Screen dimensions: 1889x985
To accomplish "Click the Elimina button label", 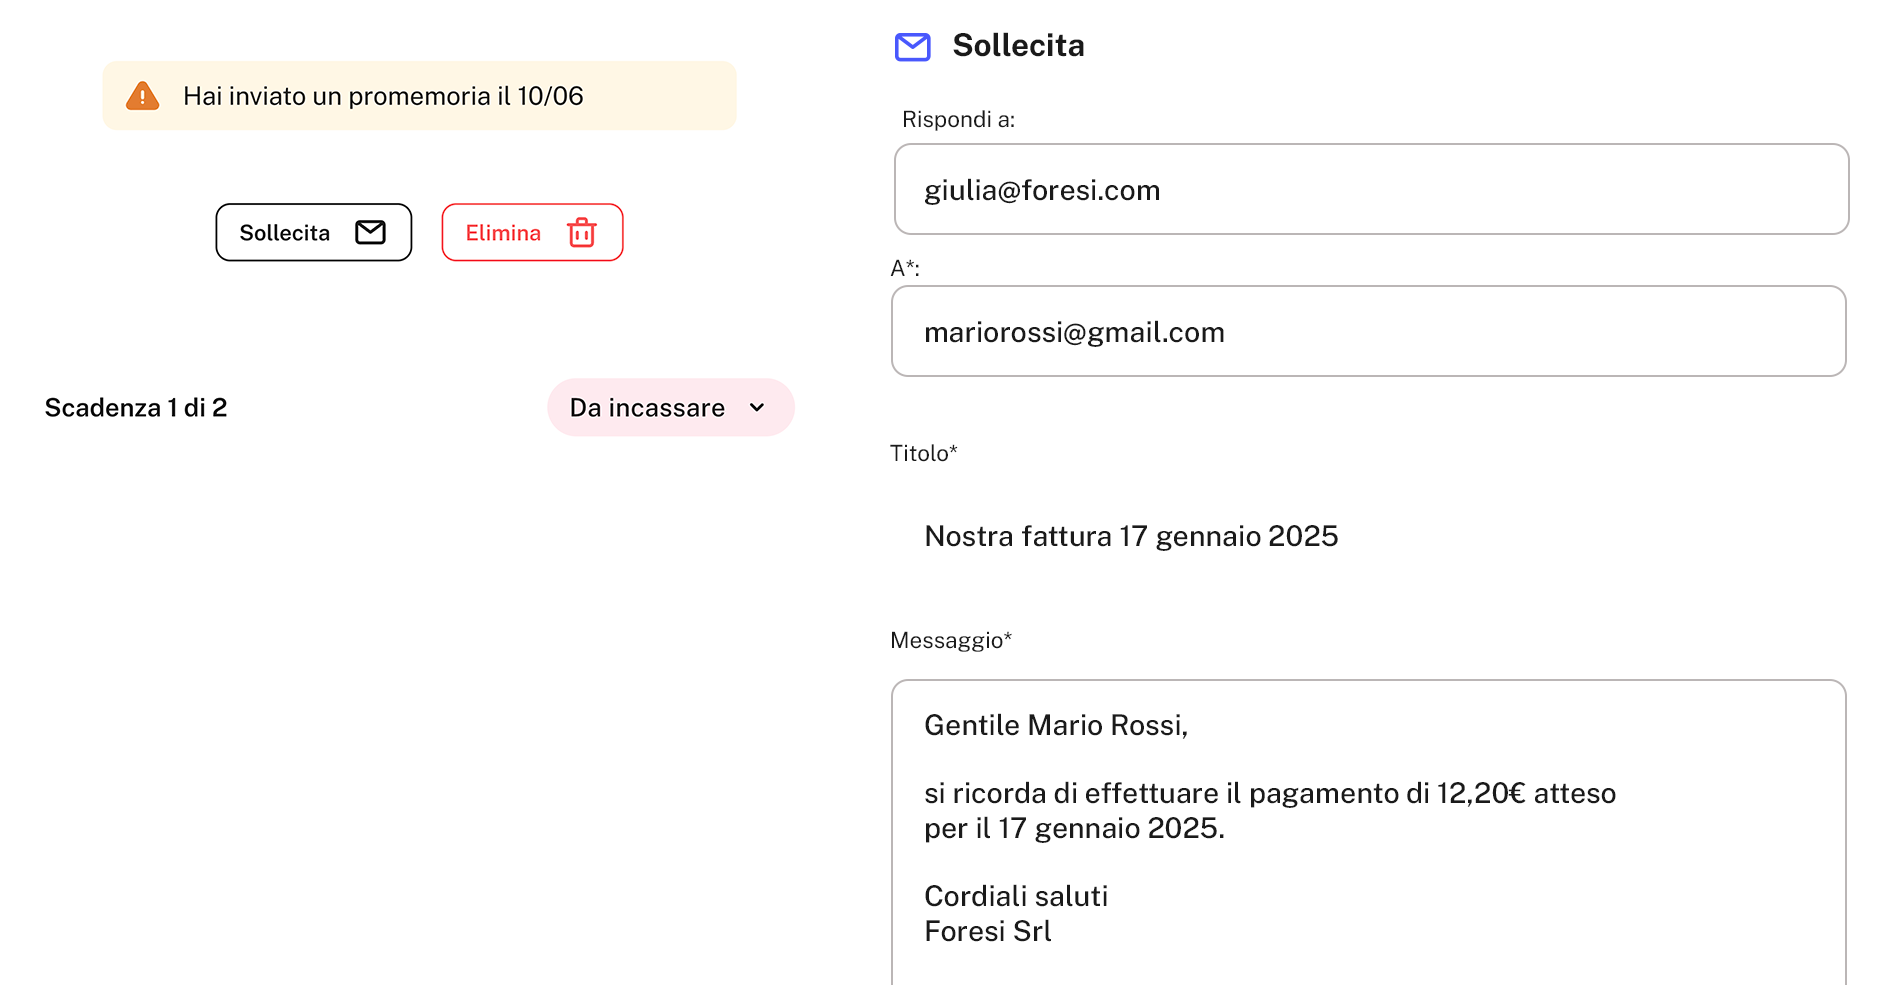I will coord(503,233).
